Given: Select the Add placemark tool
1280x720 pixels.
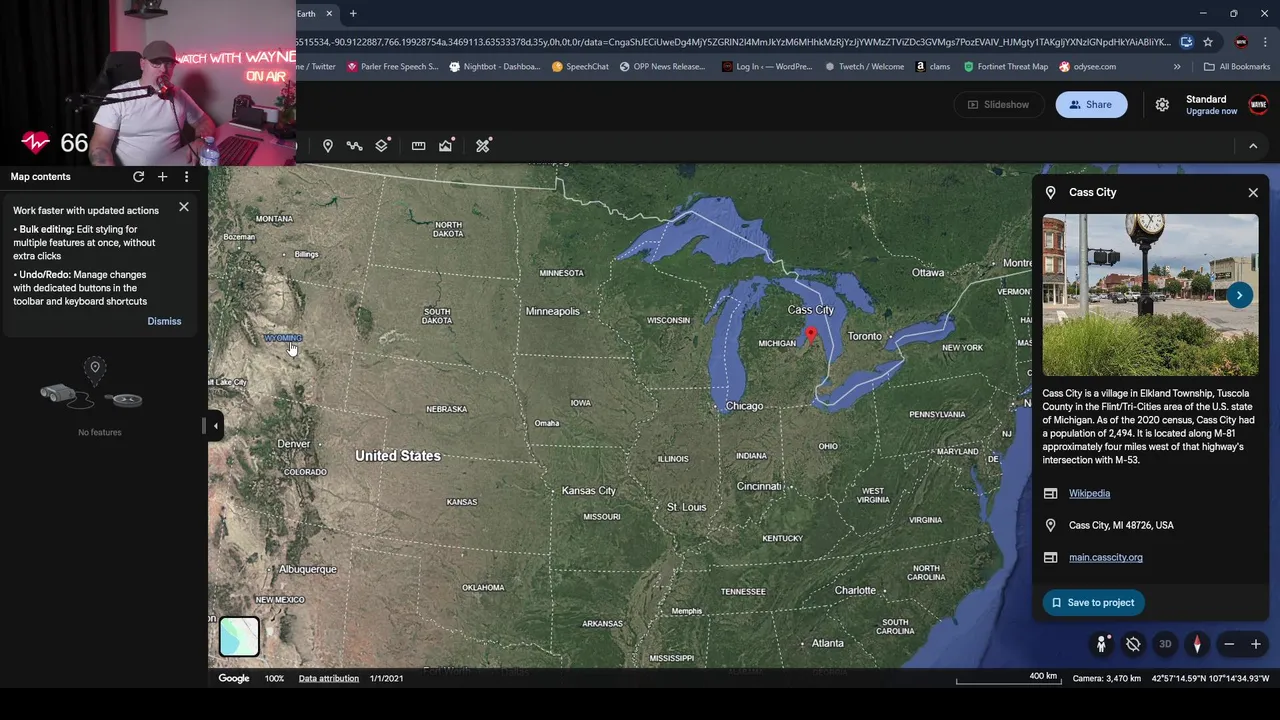Looking at the screenshot, I should (327, 146).
